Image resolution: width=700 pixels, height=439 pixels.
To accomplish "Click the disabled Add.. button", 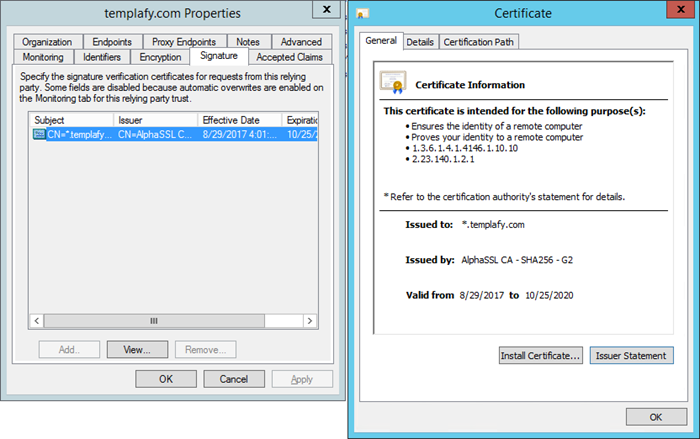I will click(69, 350).
